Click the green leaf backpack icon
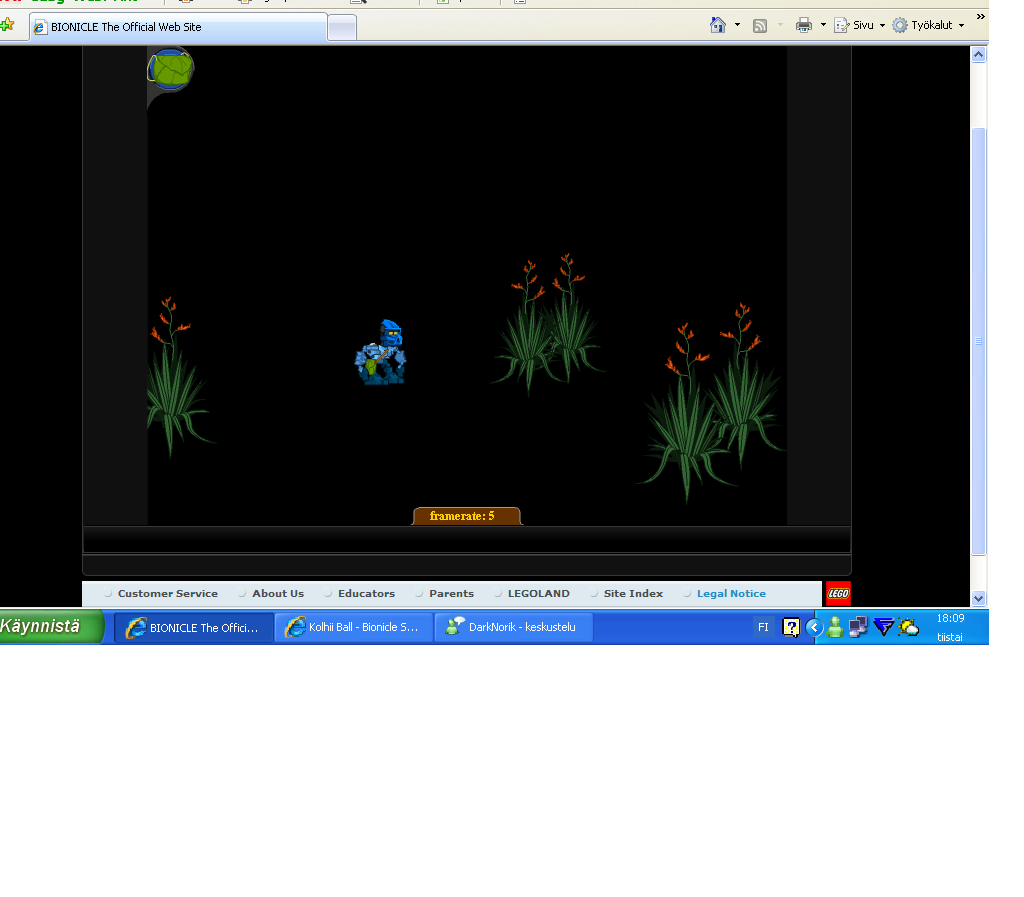The image size is (1024, 897). point(170,69)
